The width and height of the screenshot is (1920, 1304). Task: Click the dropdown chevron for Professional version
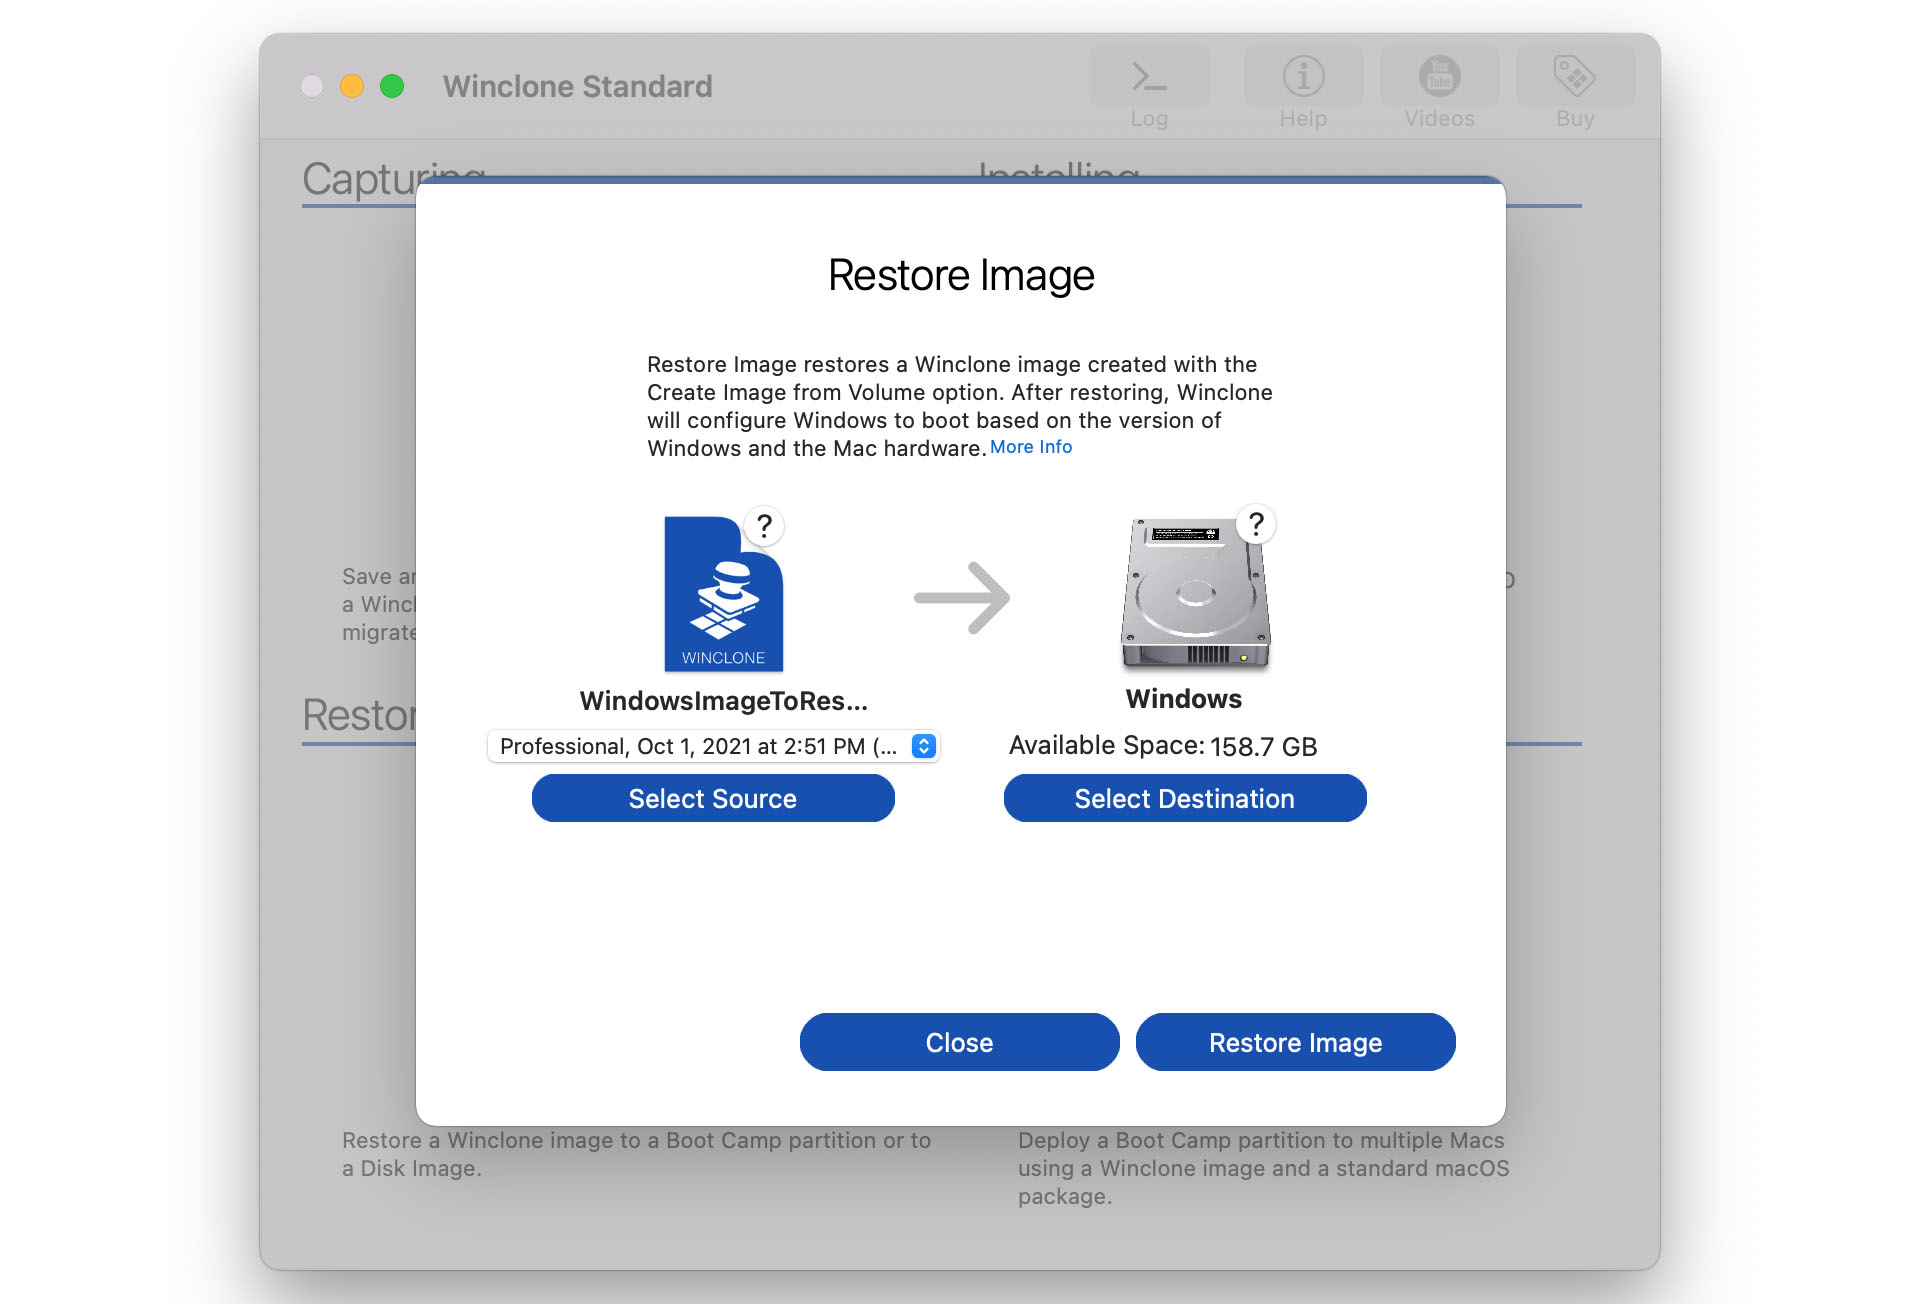(922, 744)
